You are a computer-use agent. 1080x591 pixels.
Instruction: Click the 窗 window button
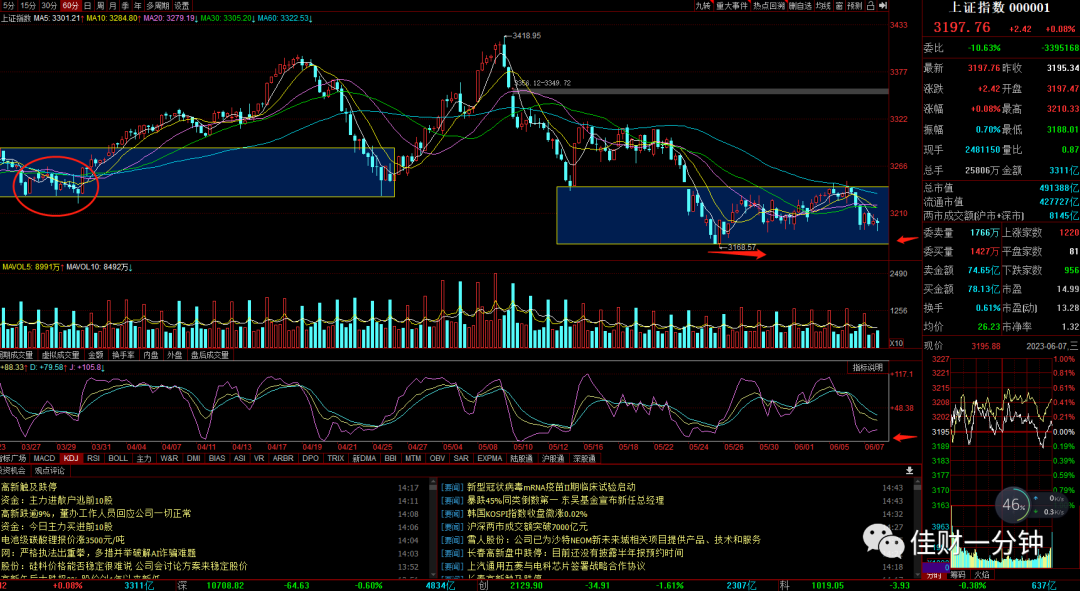click(x=839, y=6)
